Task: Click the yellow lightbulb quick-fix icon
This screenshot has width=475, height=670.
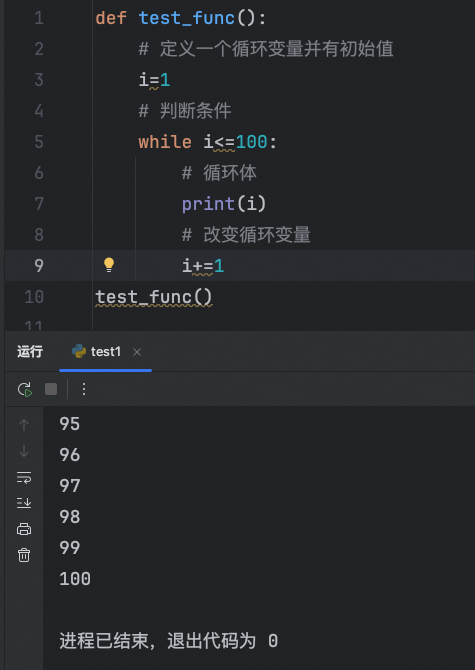Action: point(109,265)
